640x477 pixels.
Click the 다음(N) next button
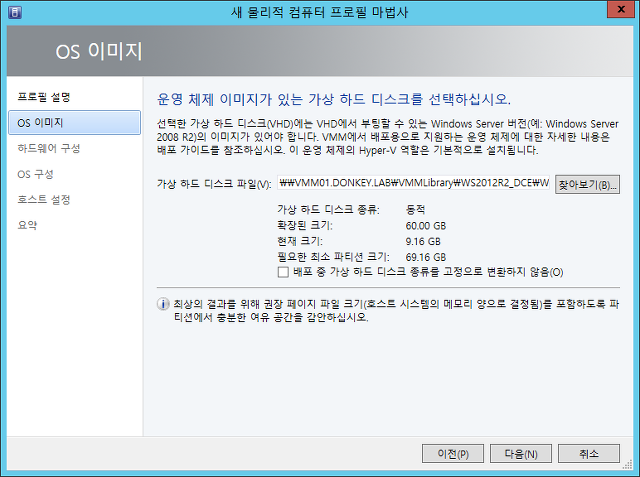tap(521, 454)
